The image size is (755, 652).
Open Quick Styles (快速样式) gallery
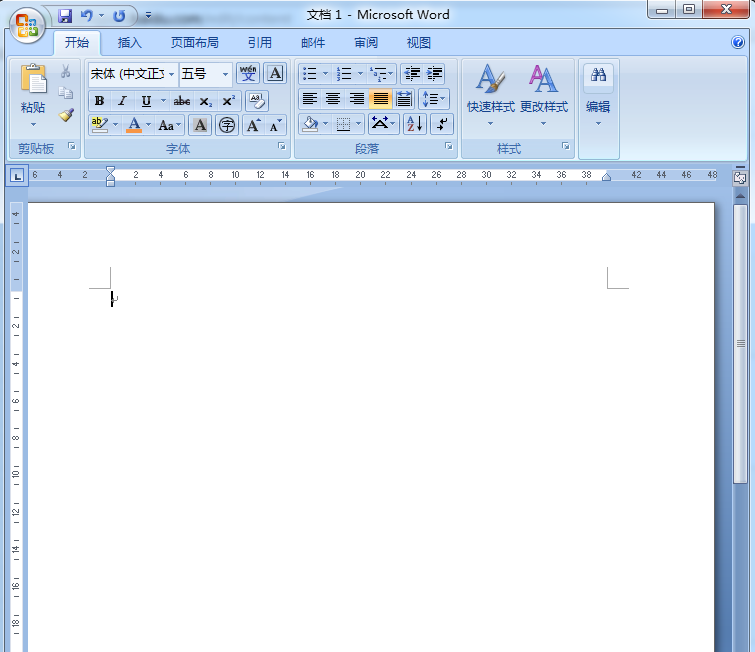click(x=491, y=94)
